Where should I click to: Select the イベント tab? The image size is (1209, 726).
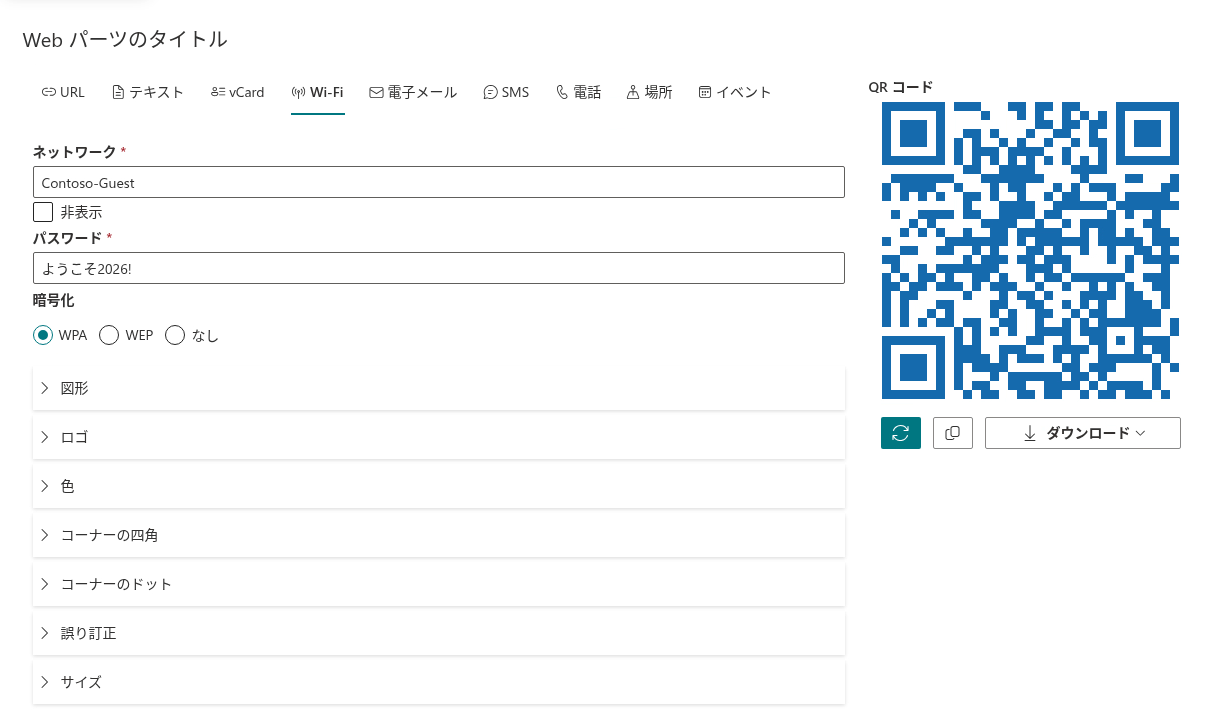pos(735,92)
